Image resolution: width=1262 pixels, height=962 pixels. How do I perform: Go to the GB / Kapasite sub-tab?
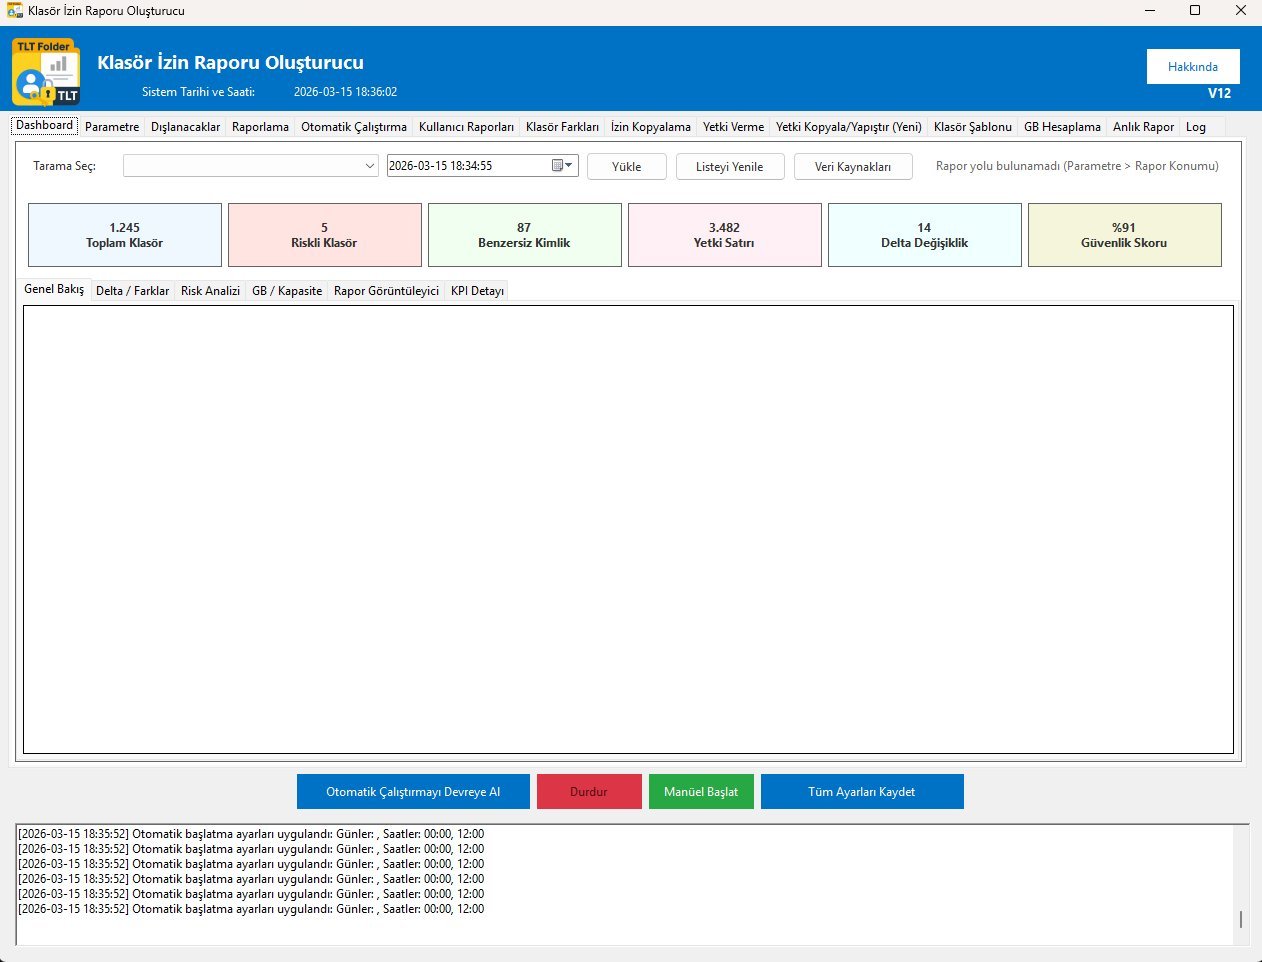click(x=287, y=291)
